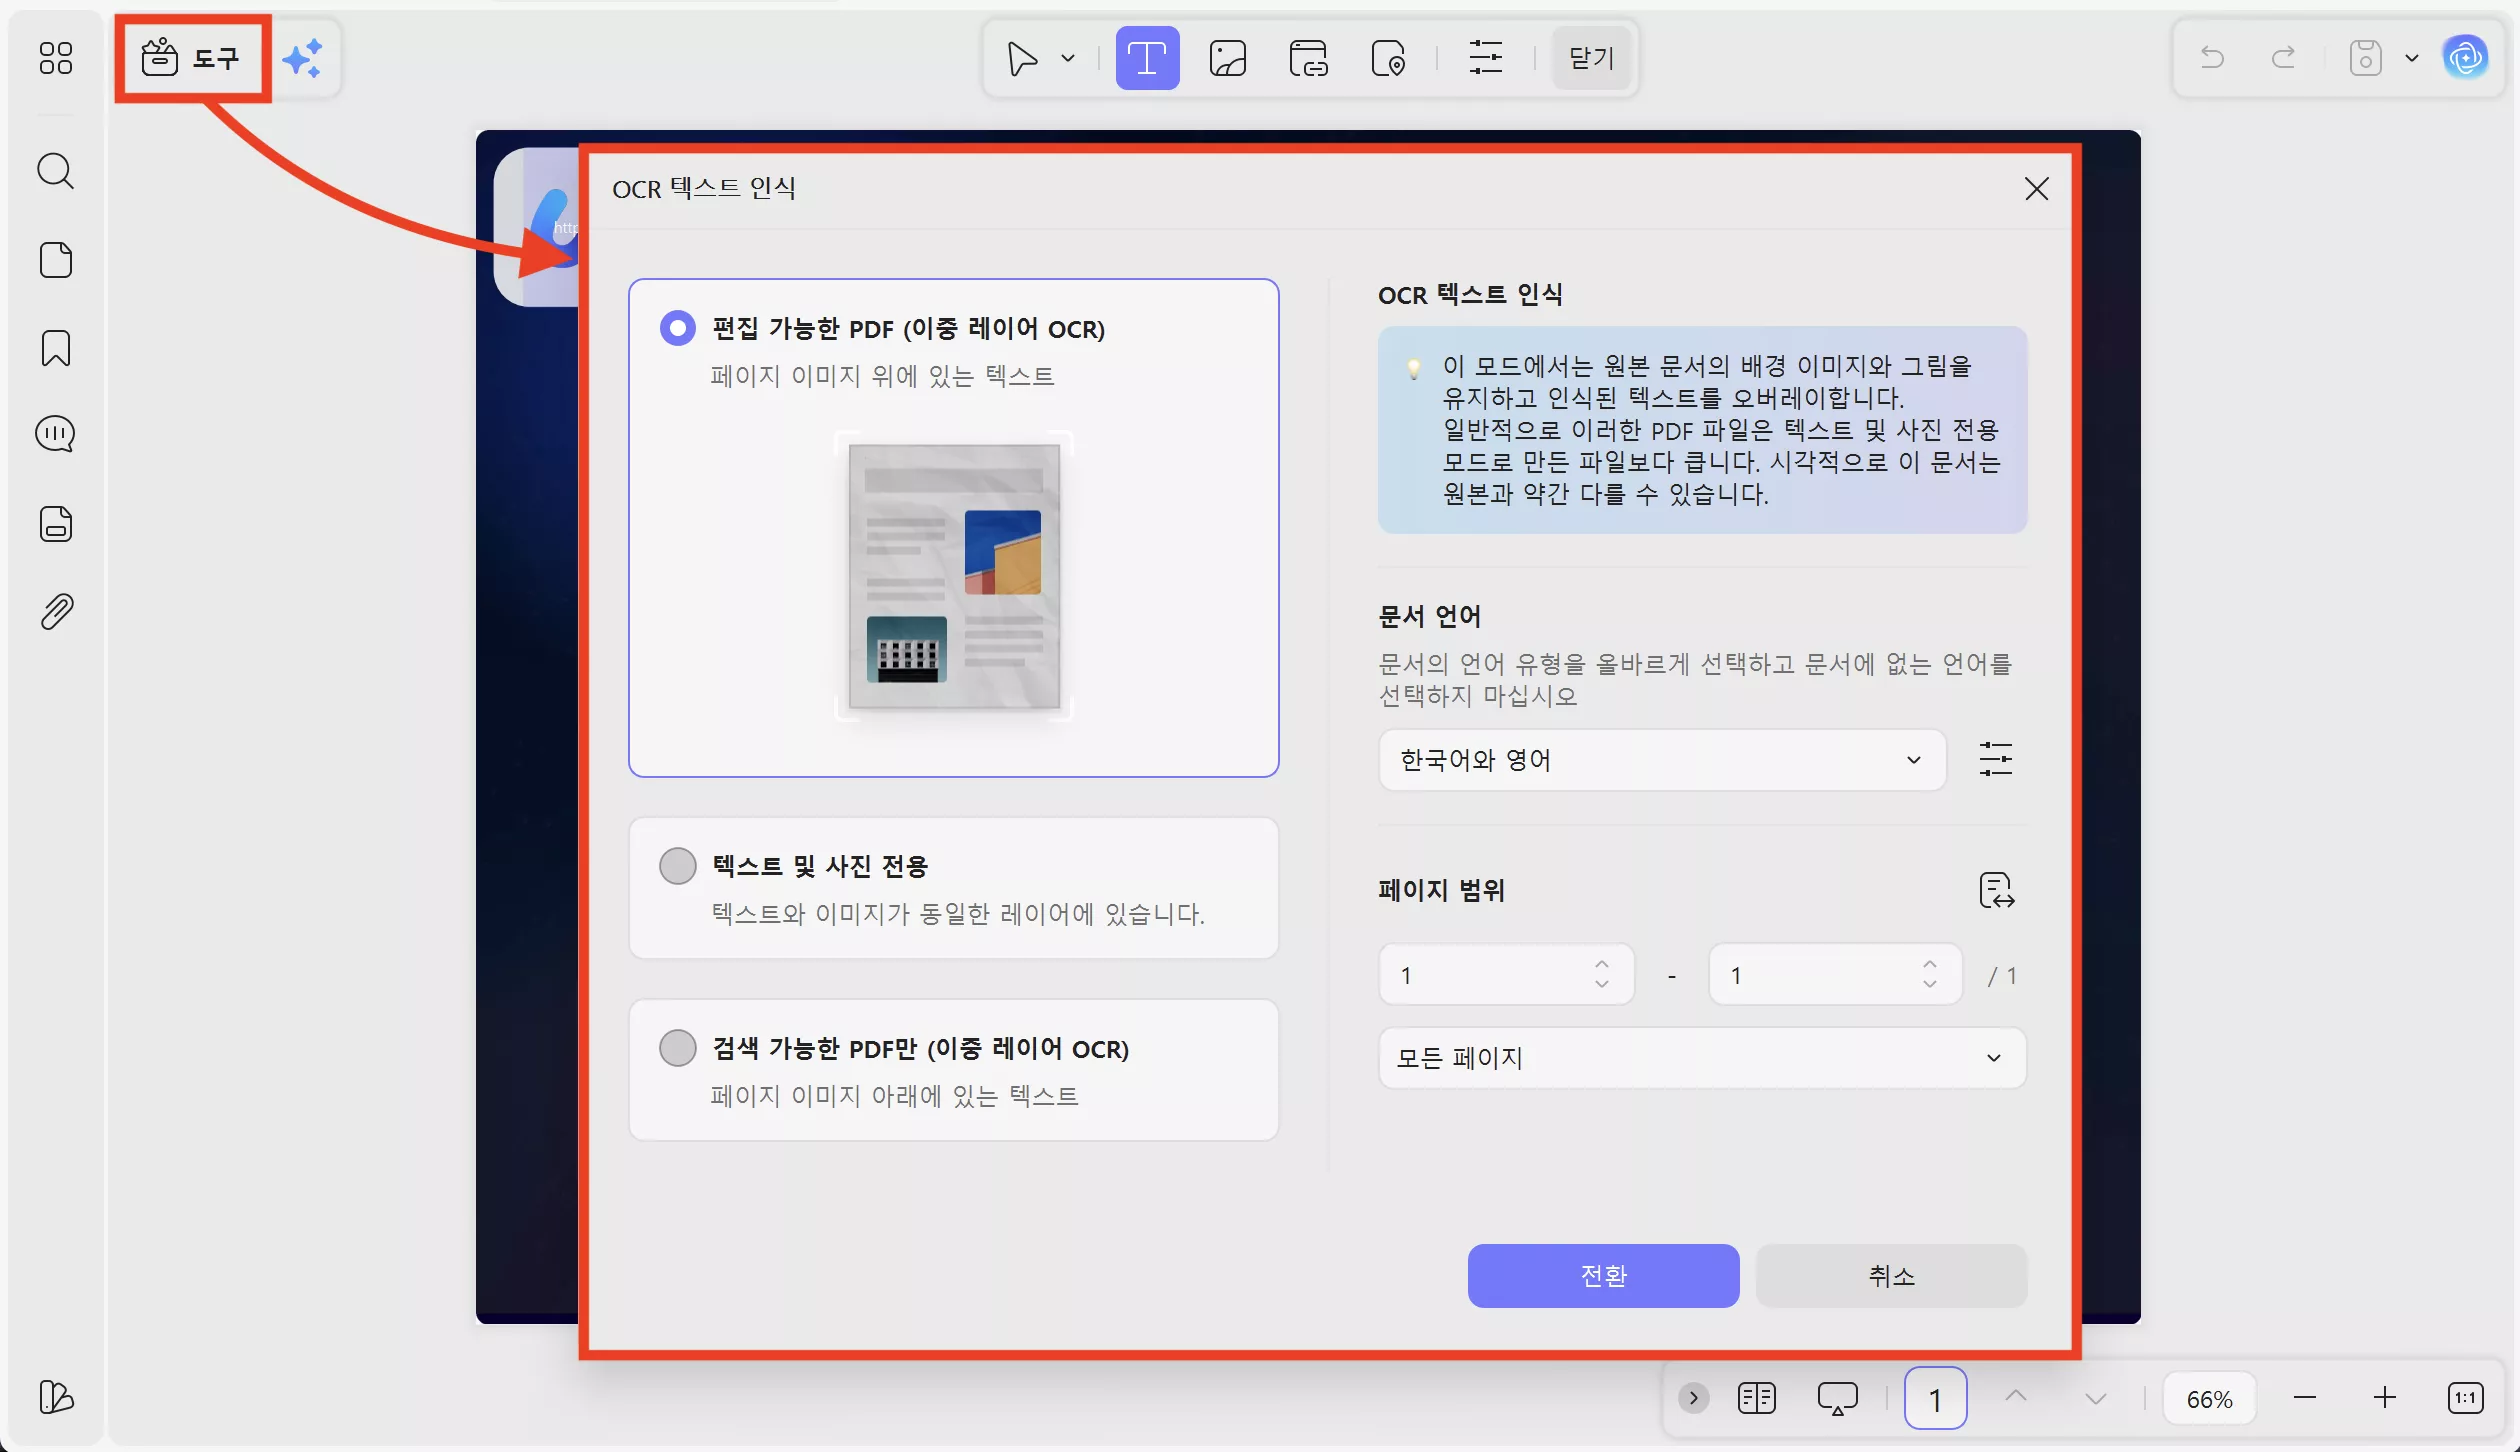
Task: Open the '모든 페이지' page range dropdown
Action: click(x=1700, y=1058)
